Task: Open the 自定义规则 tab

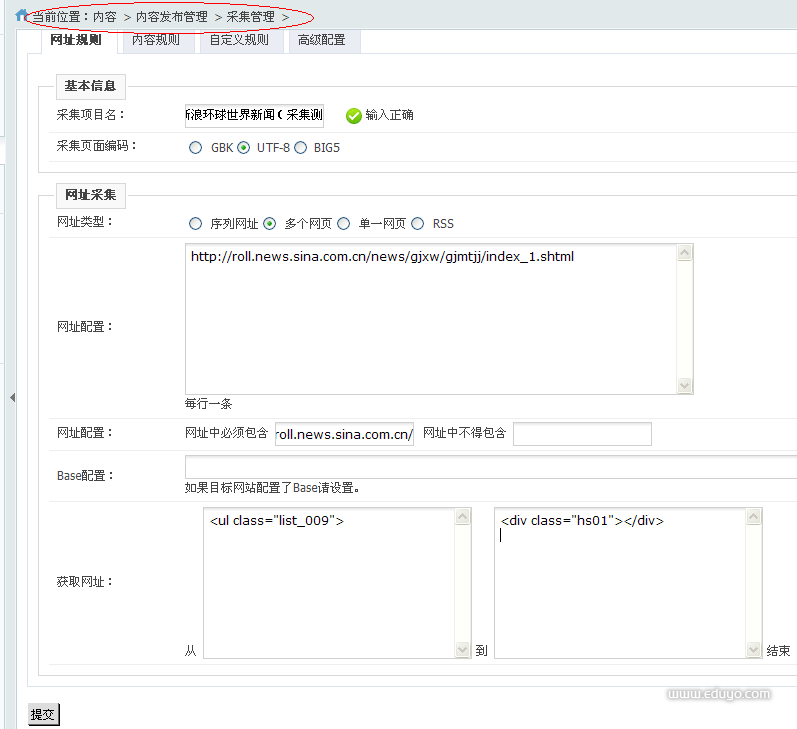Action: coord(239,41)
